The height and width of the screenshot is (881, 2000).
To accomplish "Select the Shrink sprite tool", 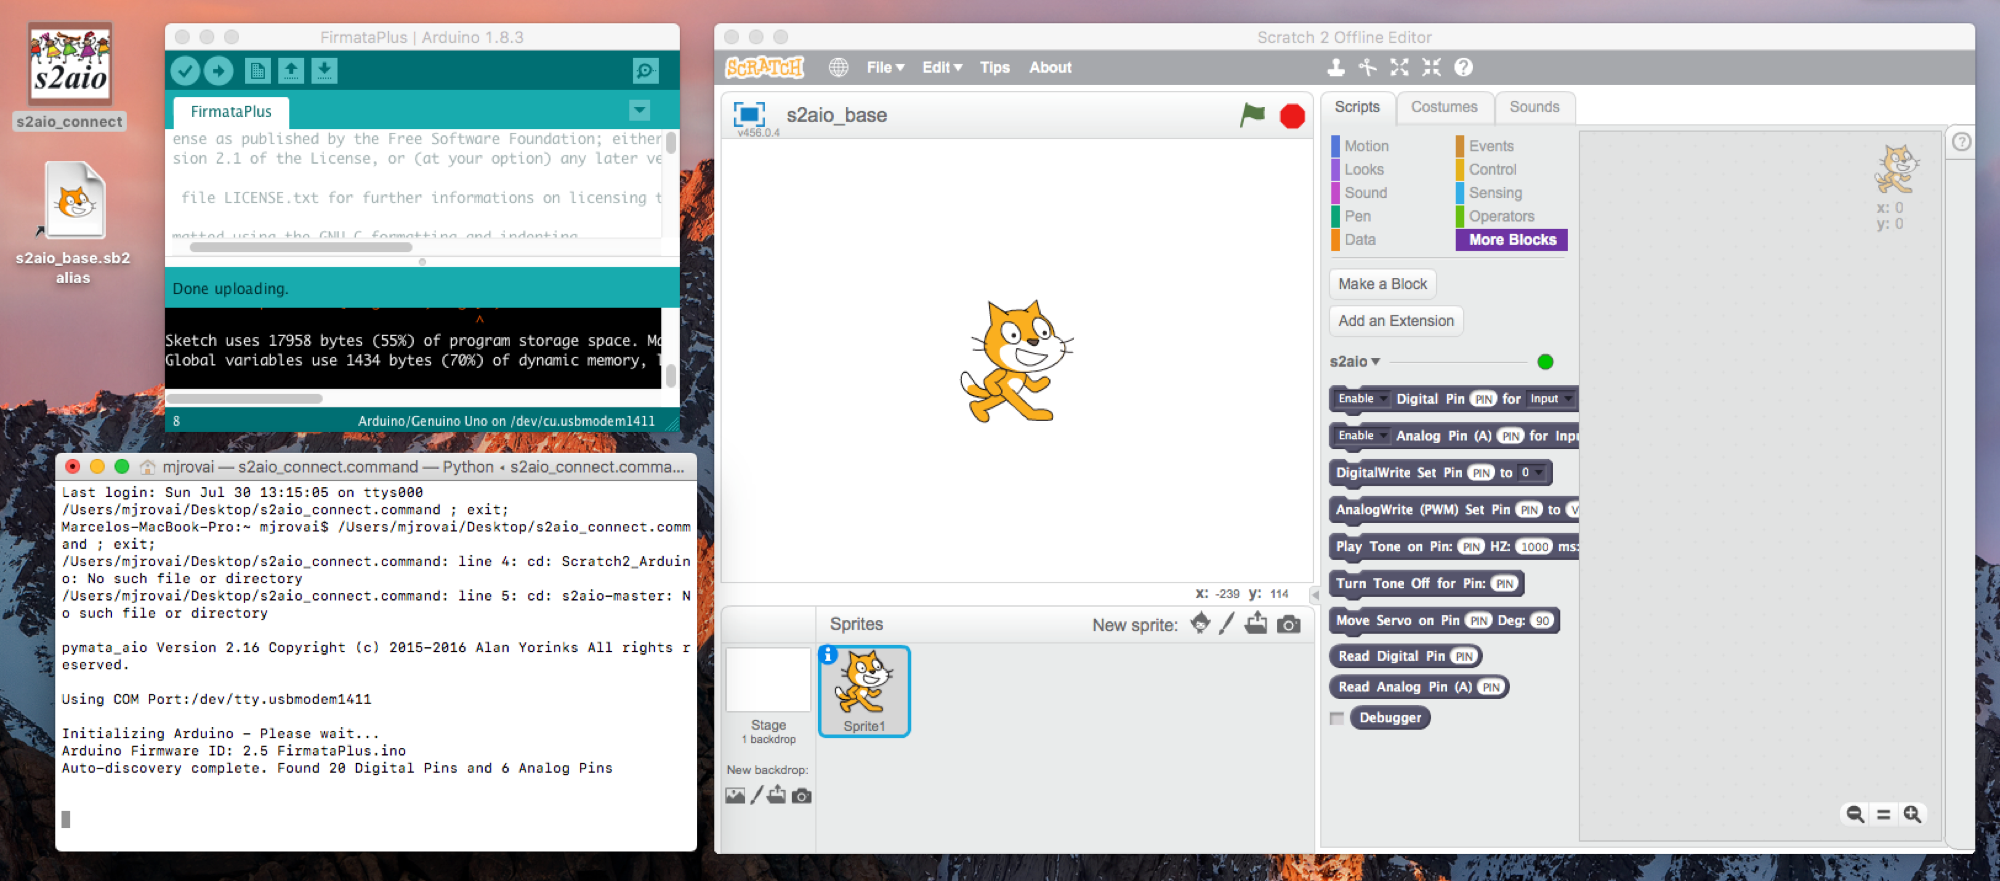I will [1432, 67].
